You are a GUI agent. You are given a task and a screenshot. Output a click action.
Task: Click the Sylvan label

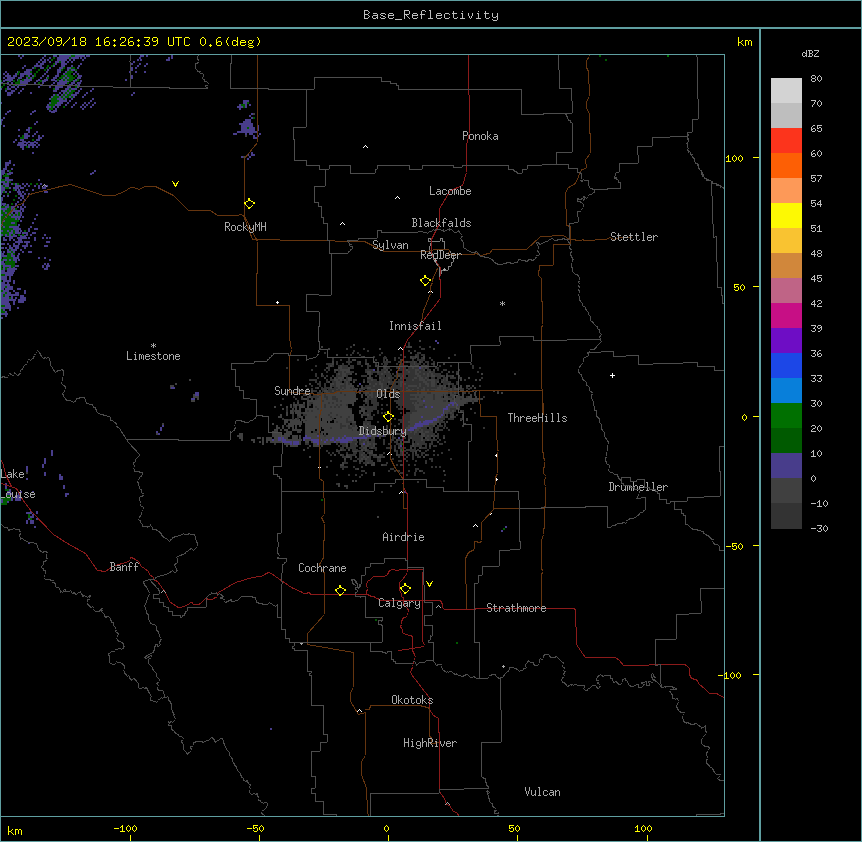[390, 245]
